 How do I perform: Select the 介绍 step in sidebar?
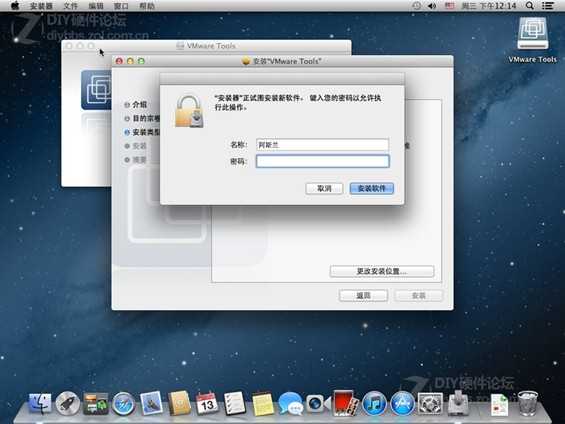(136, 104)
